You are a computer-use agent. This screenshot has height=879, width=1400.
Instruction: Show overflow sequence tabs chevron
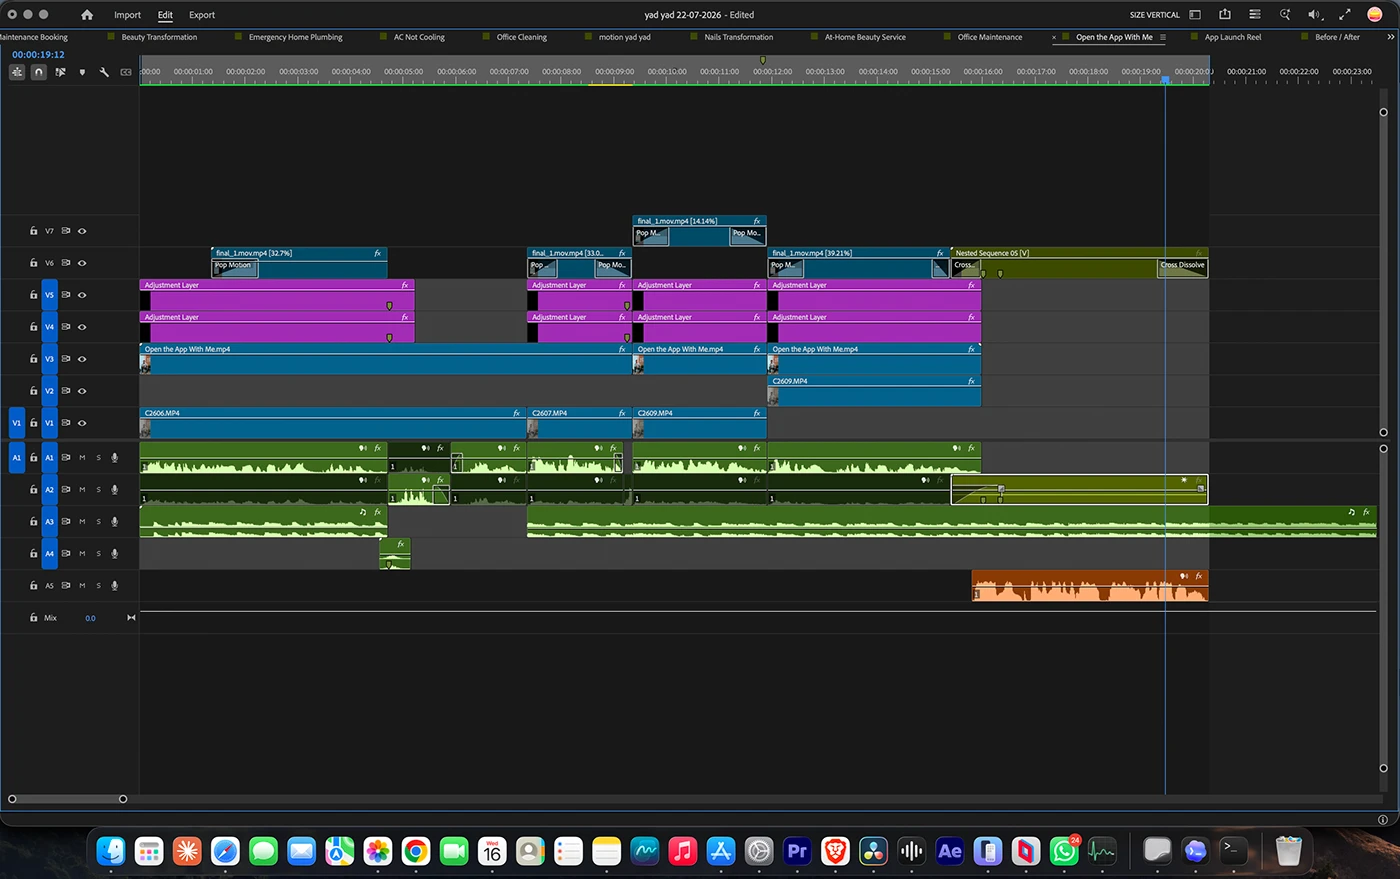pos(1390,37)
